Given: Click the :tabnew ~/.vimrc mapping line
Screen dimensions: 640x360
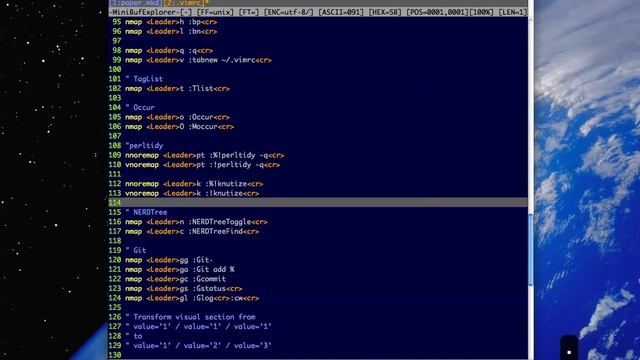Looking at the screenshot, I should click(x=198, y=60).
